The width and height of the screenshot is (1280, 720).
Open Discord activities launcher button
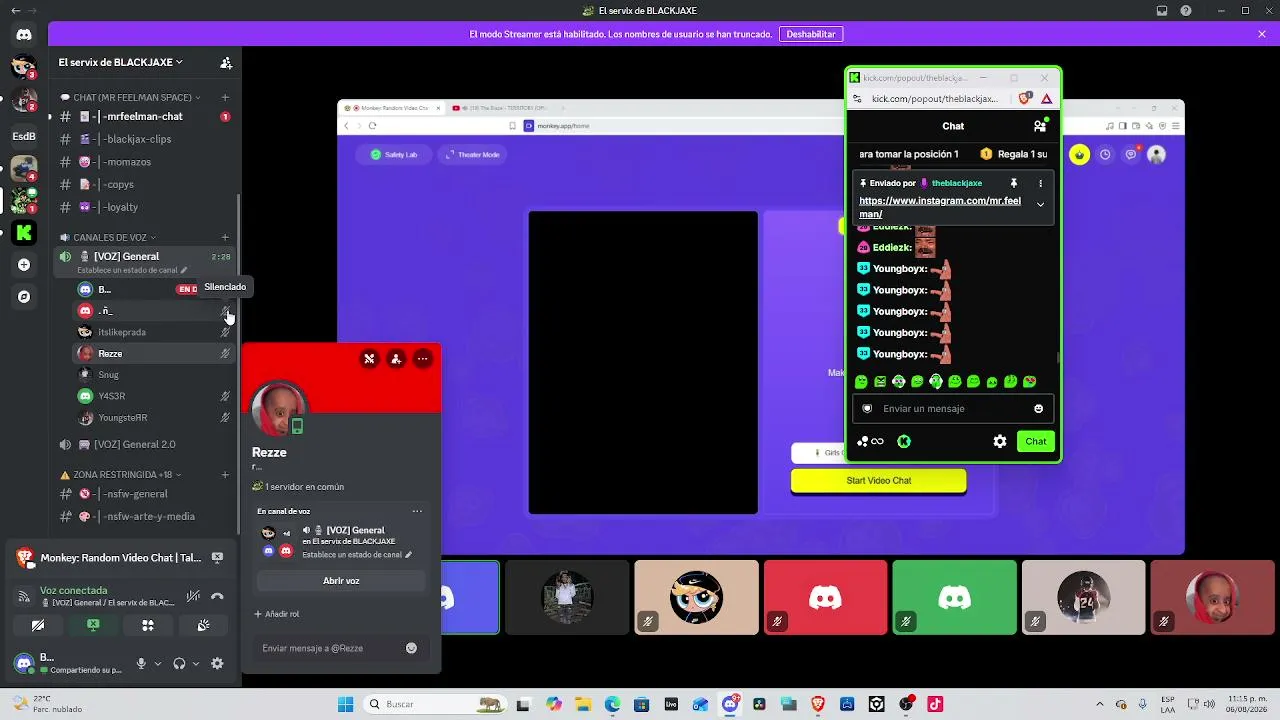148,626
